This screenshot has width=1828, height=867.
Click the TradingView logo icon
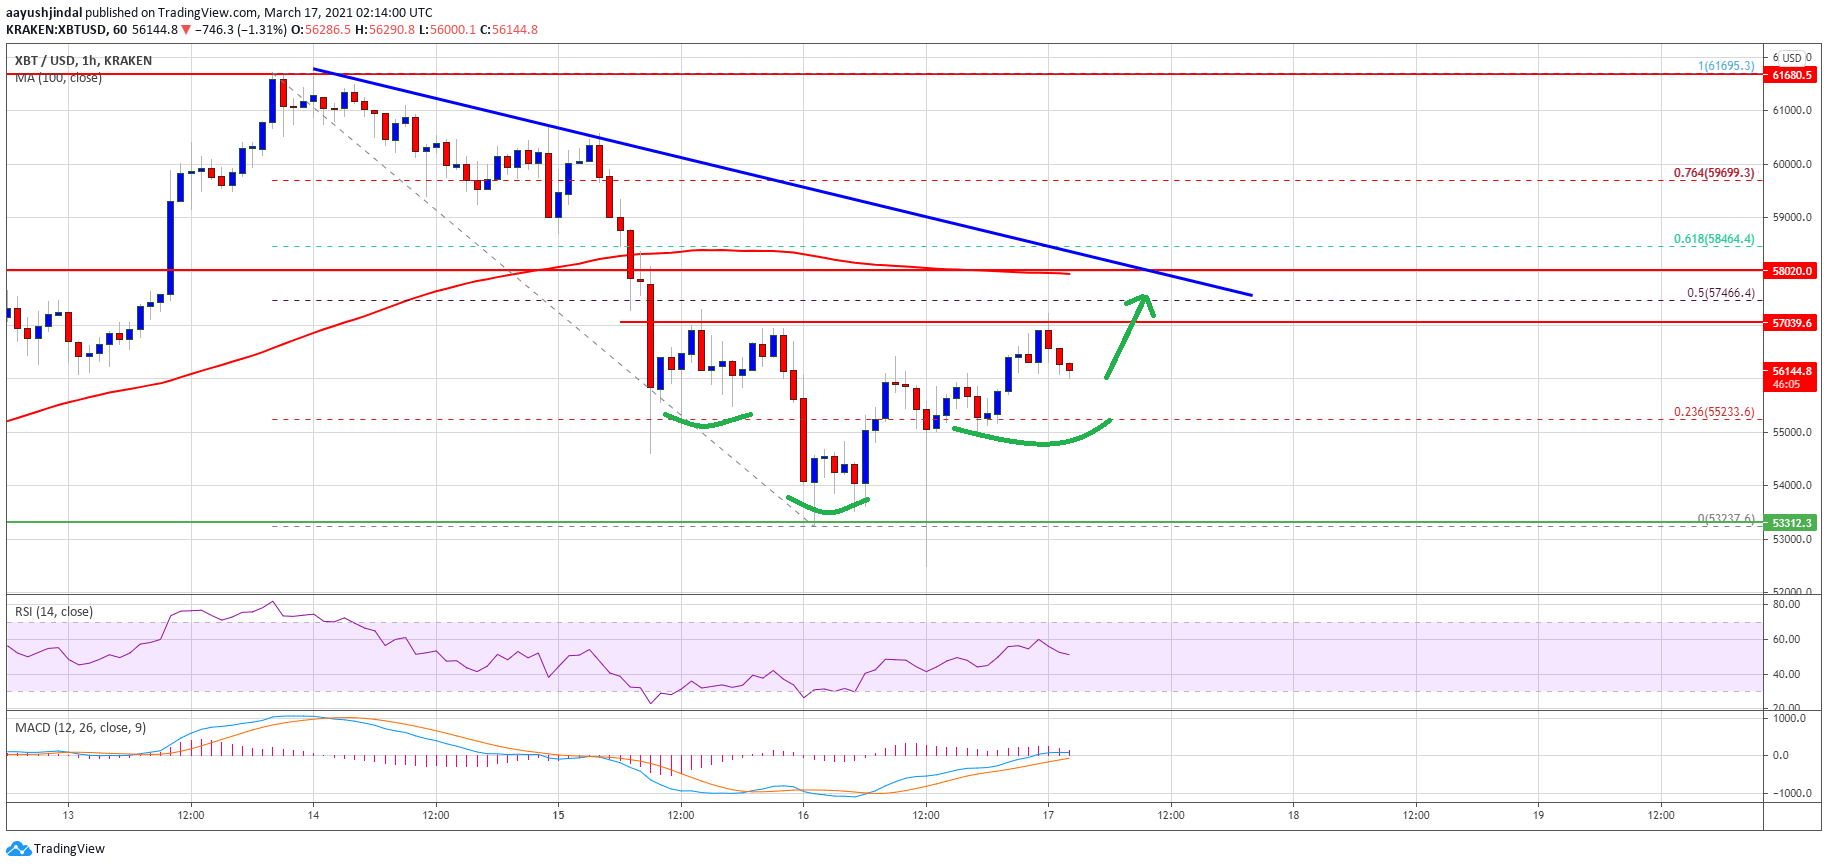(18, 849)
